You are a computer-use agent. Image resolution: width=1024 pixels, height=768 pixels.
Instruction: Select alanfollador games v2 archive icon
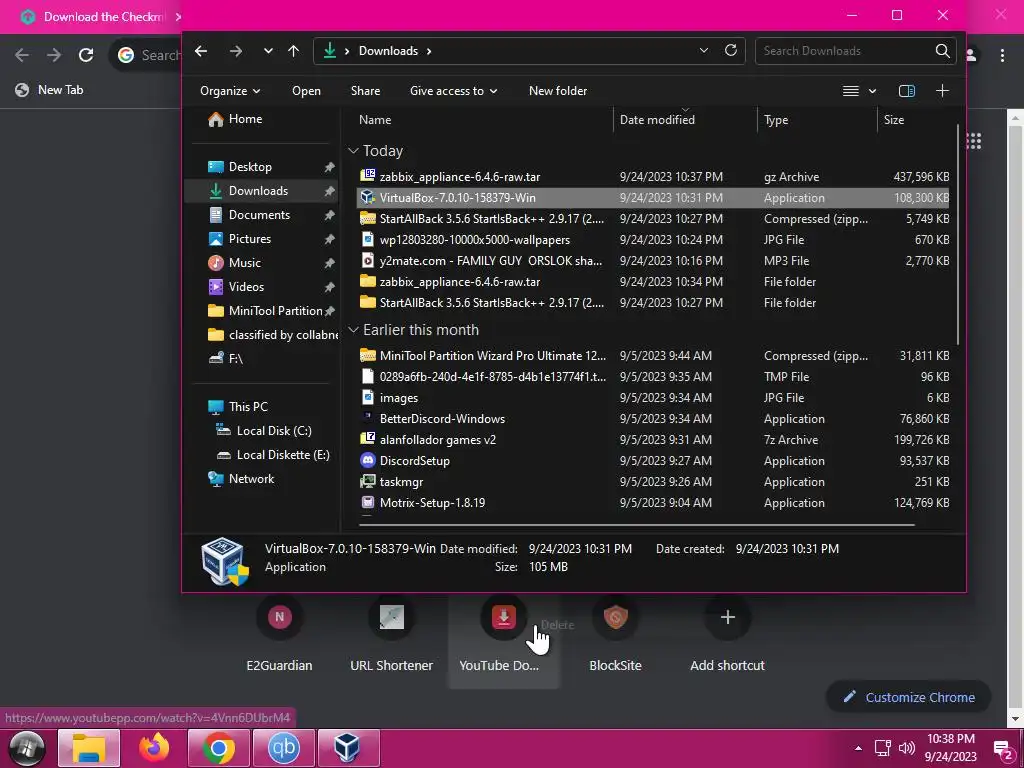368,439
